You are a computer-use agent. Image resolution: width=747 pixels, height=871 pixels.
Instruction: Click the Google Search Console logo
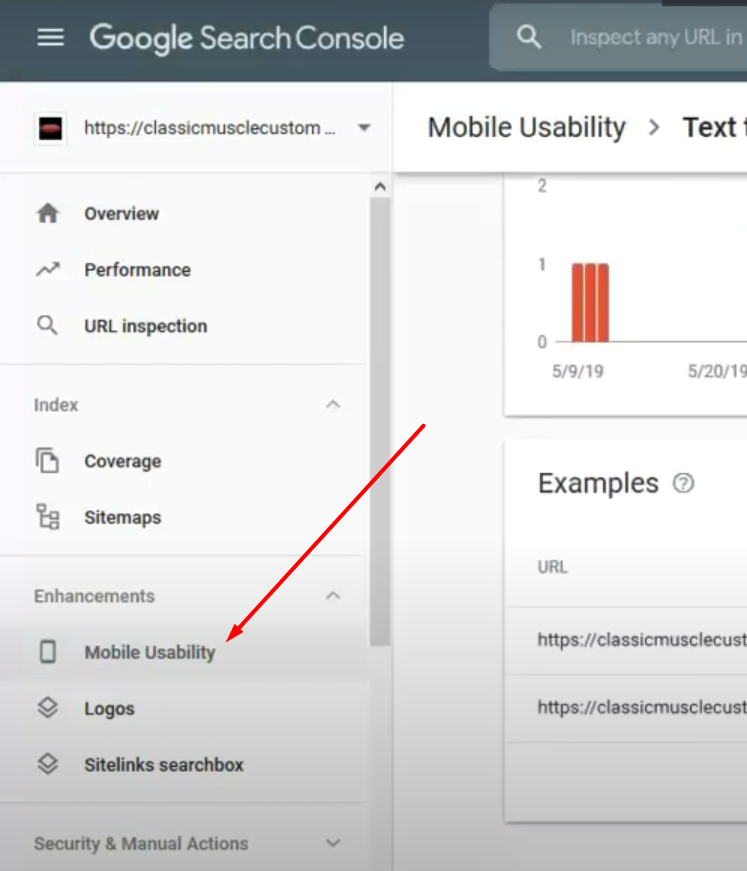(x=247, y=38)
